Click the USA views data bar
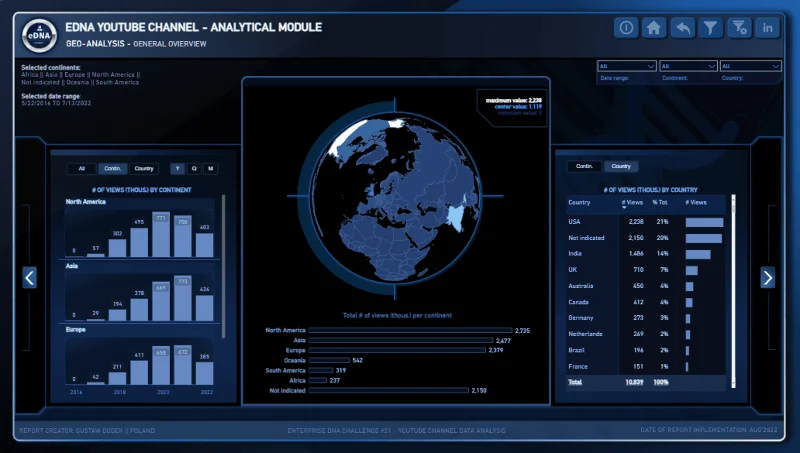Viewport: 800px width, 453px height. (705, 222)
